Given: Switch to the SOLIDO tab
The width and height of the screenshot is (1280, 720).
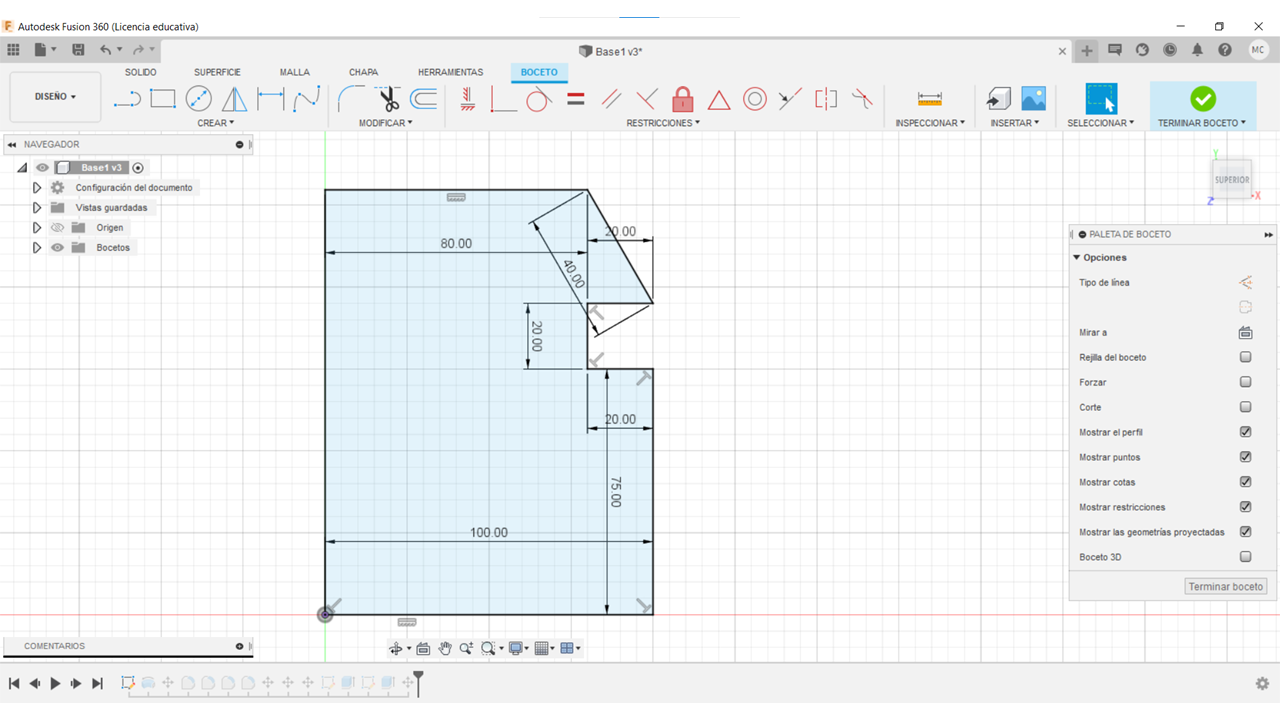Looking at the screenshot, I should click(141, 72).
